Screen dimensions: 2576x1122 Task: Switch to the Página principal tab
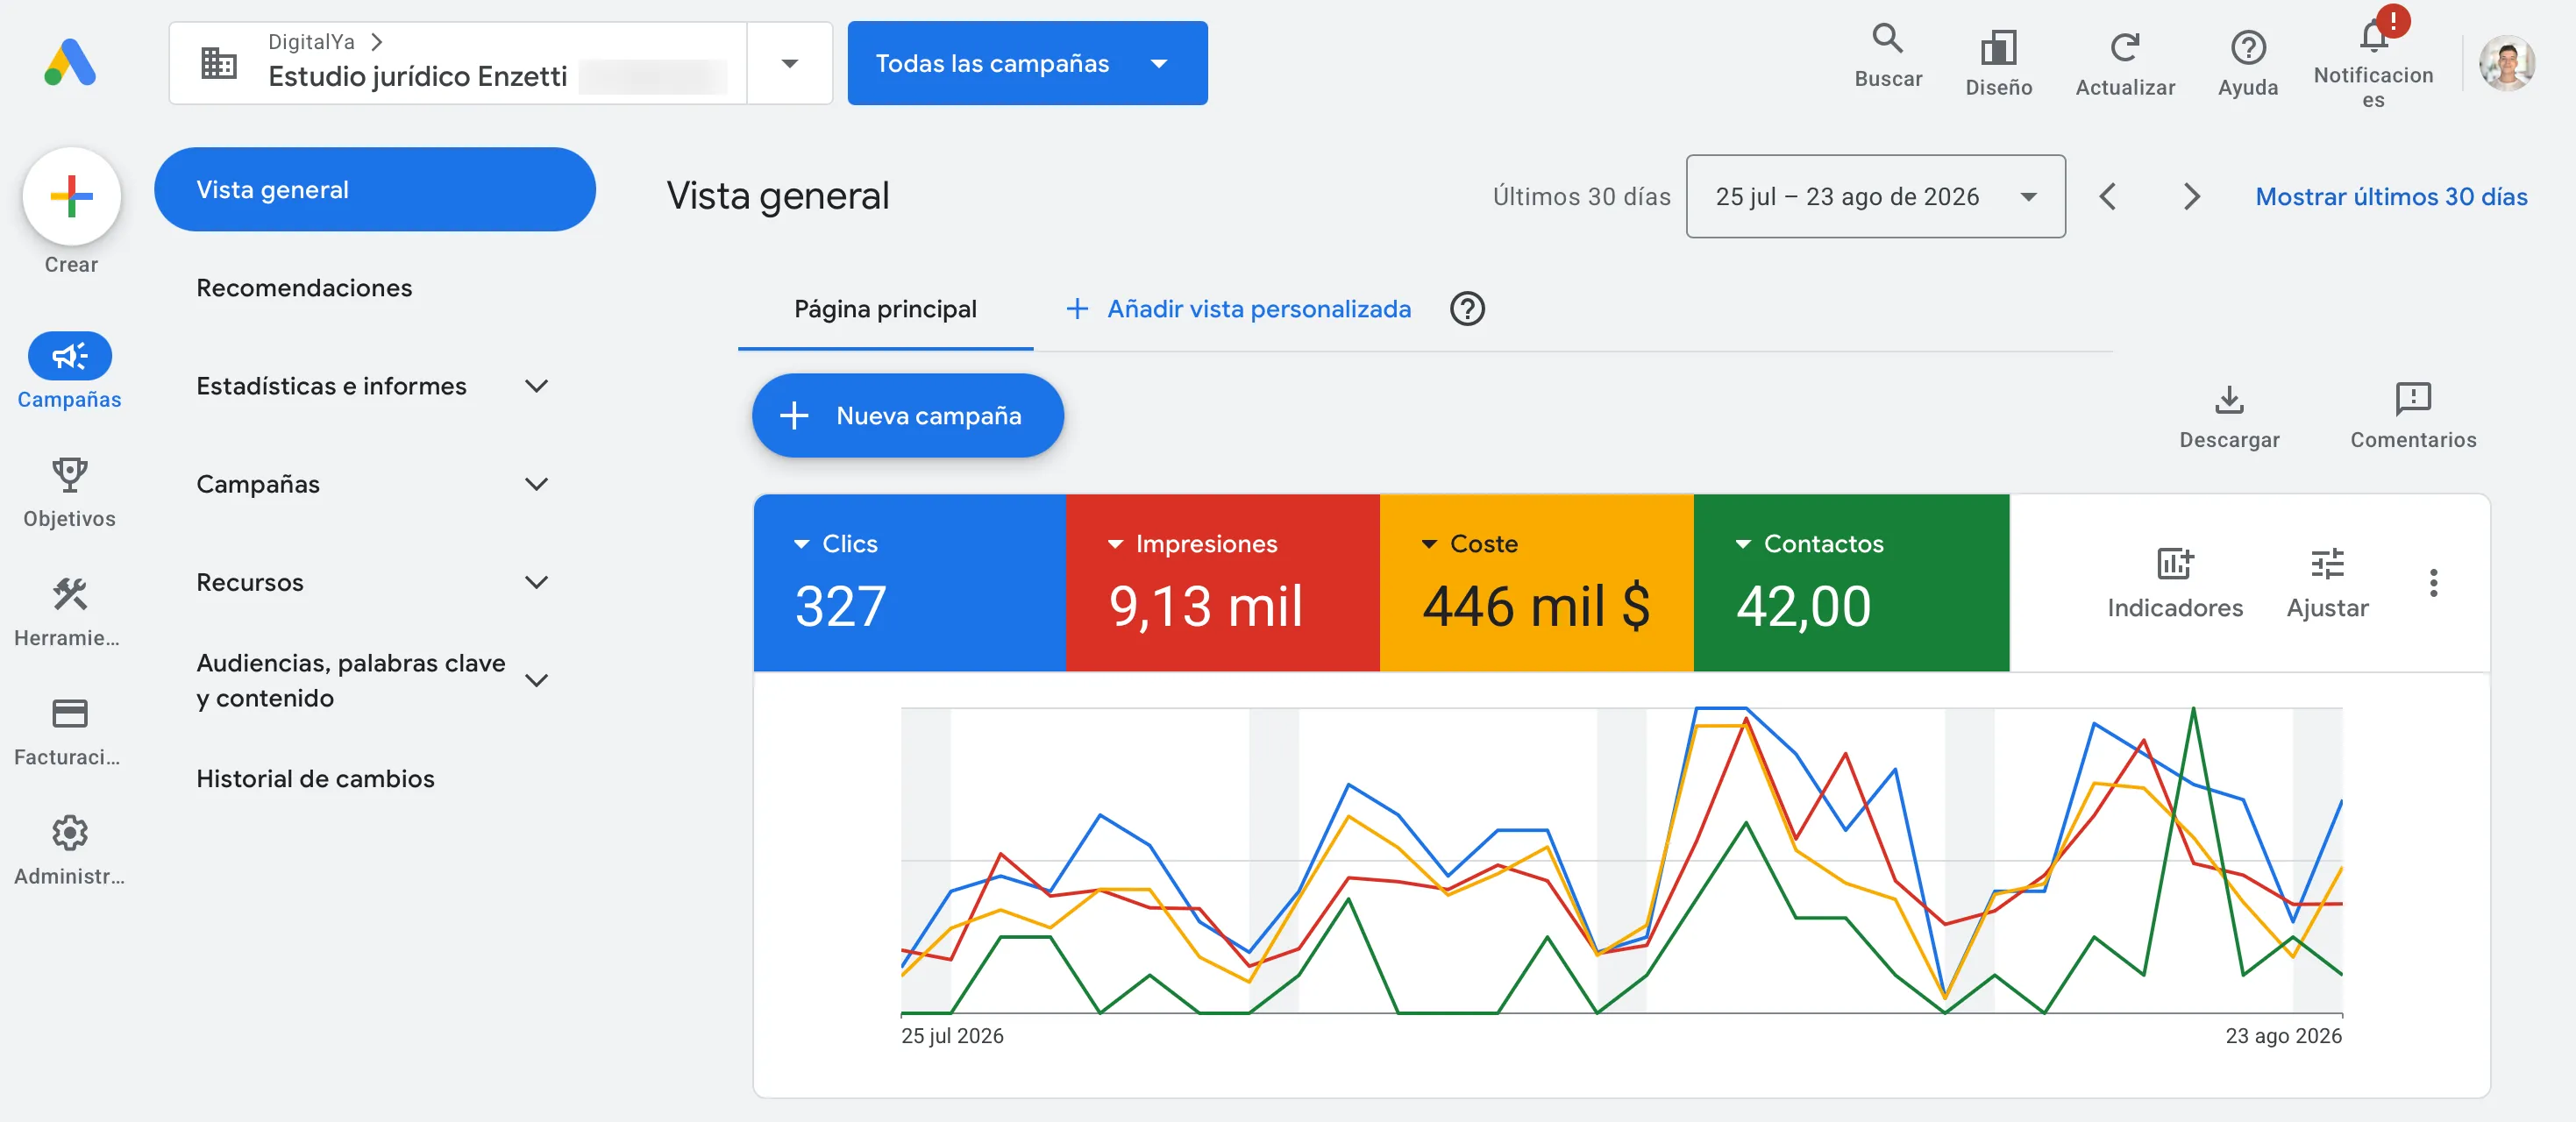(885, 309)
